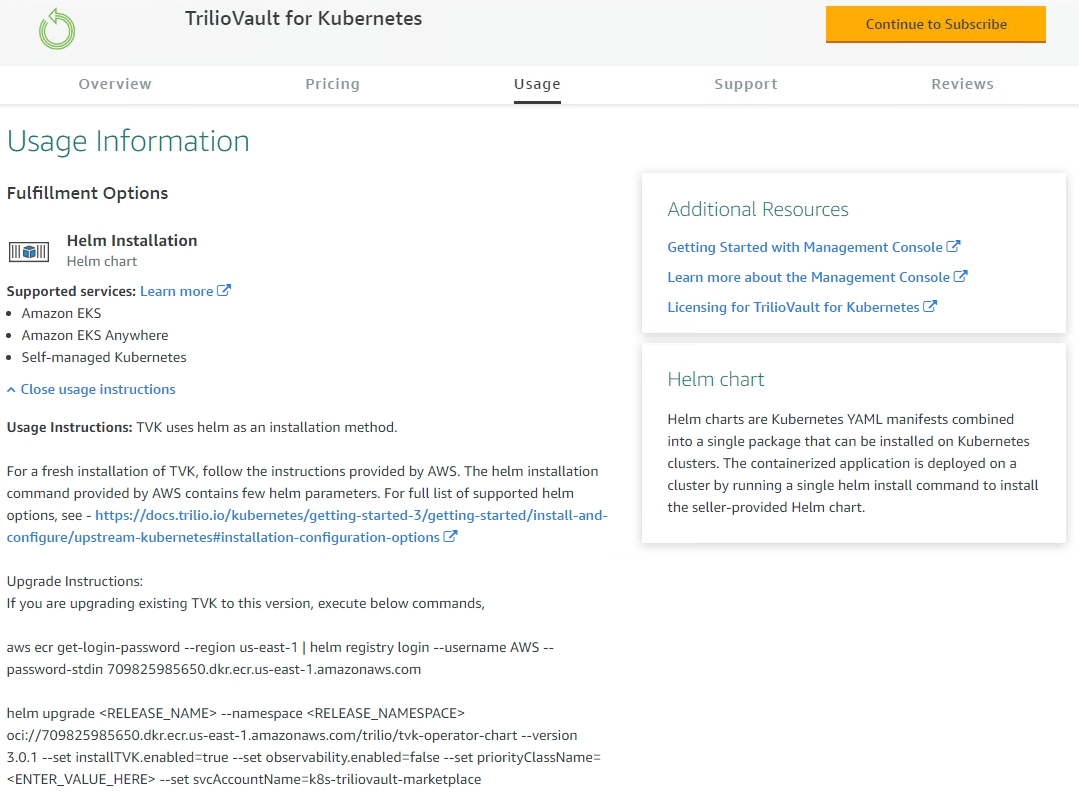This screenshot has width=1079, height=801.
Task: Open Learn more about the Management Console
Action: 808,277
